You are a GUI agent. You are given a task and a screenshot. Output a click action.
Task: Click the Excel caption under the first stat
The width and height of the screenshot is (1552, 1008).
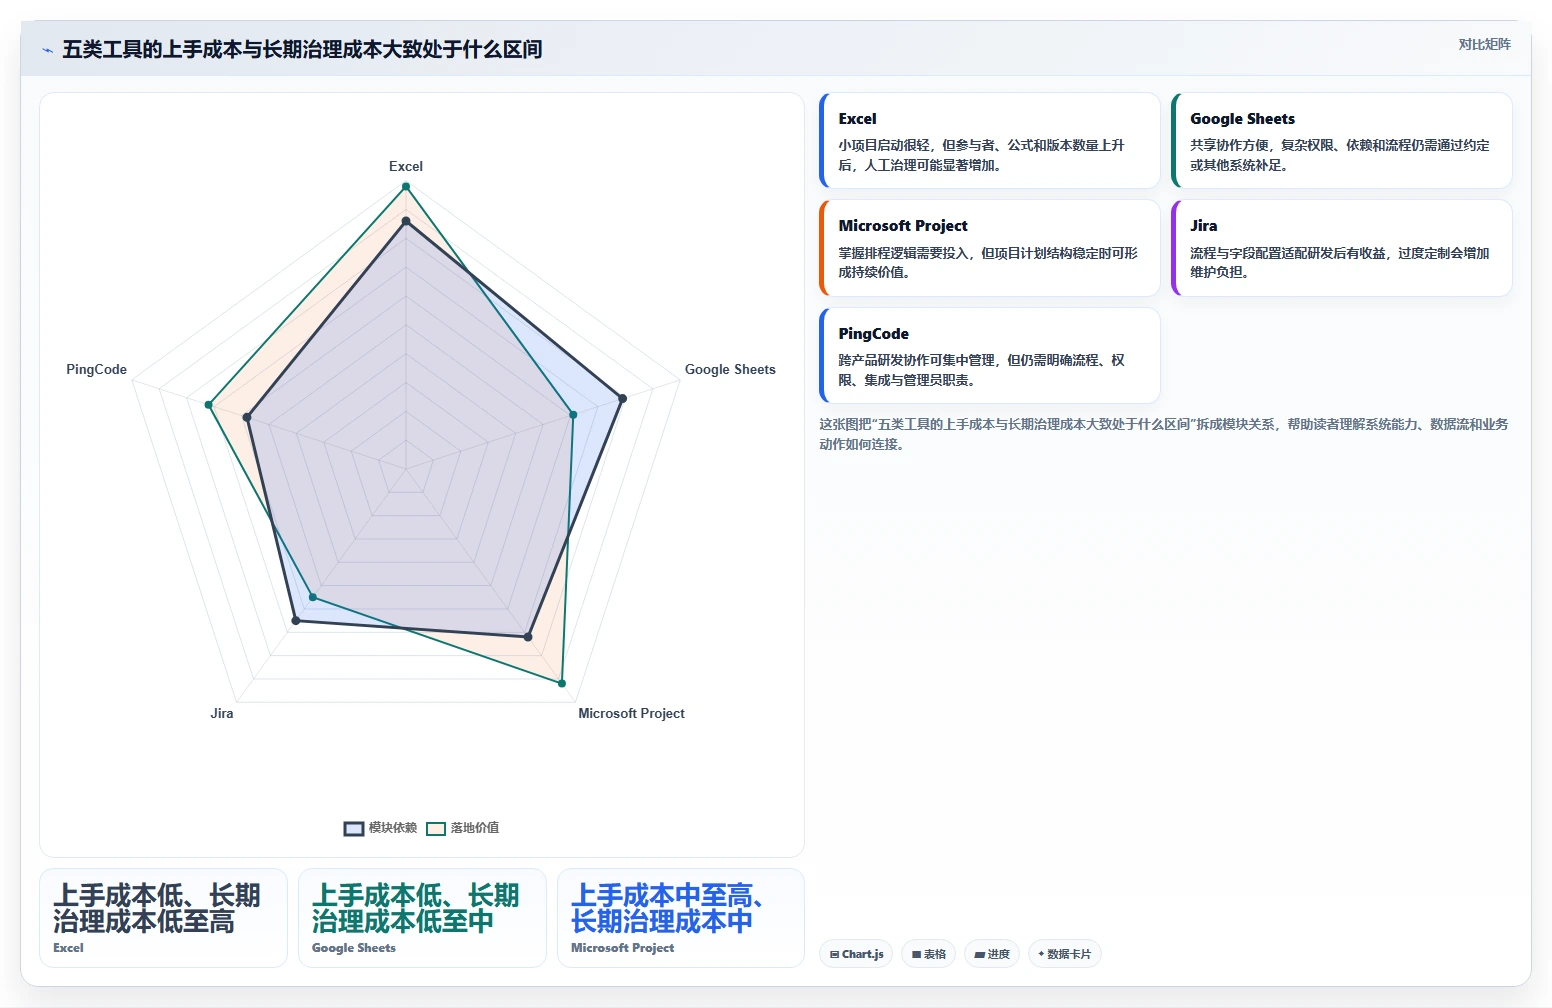pyautogui.click(x=68, y=948)
